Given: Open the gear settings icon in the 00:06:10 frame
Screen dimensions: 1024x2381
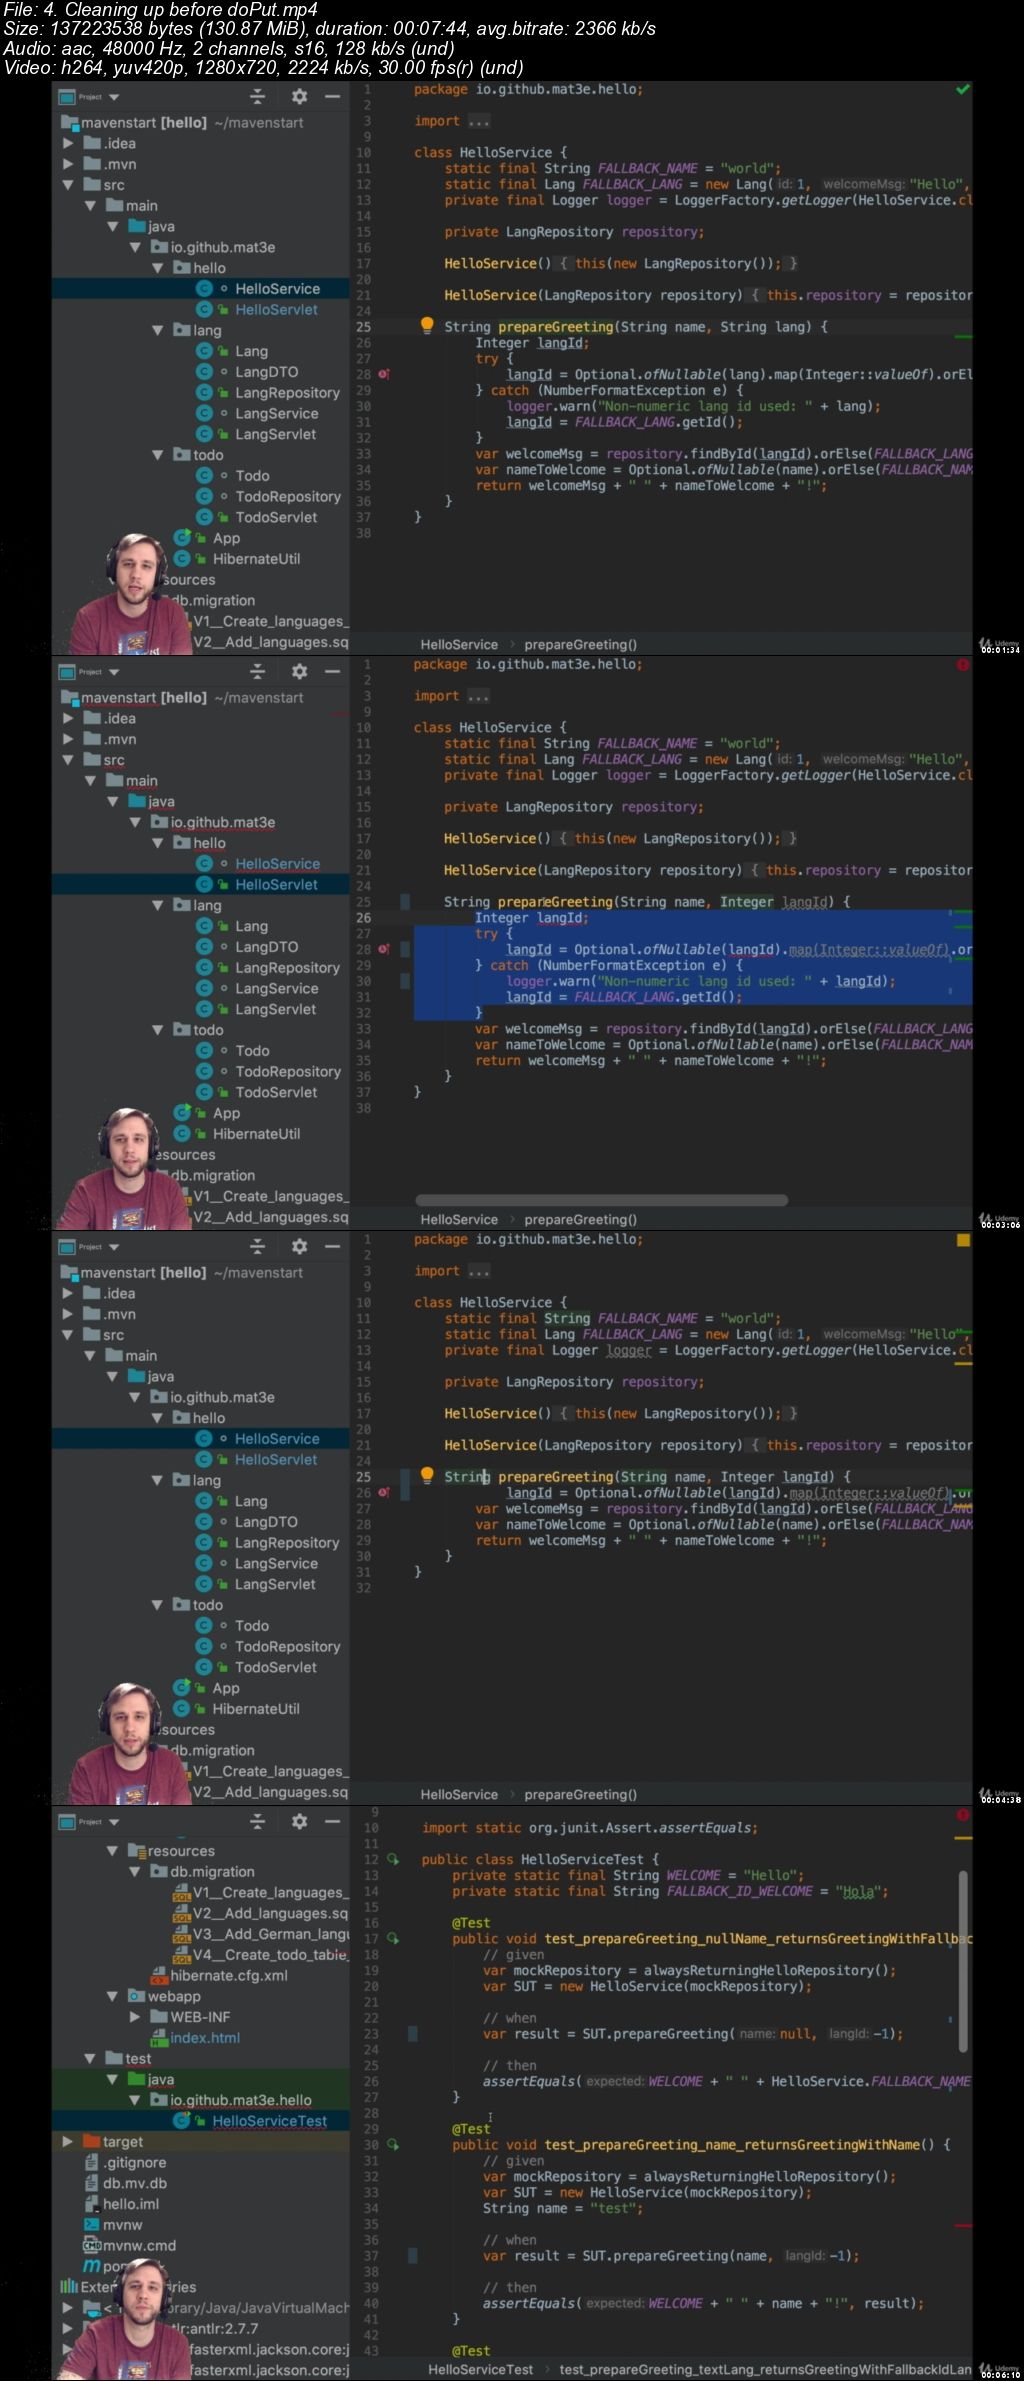Looking at the screenshot, I should tap(299, 1822).
